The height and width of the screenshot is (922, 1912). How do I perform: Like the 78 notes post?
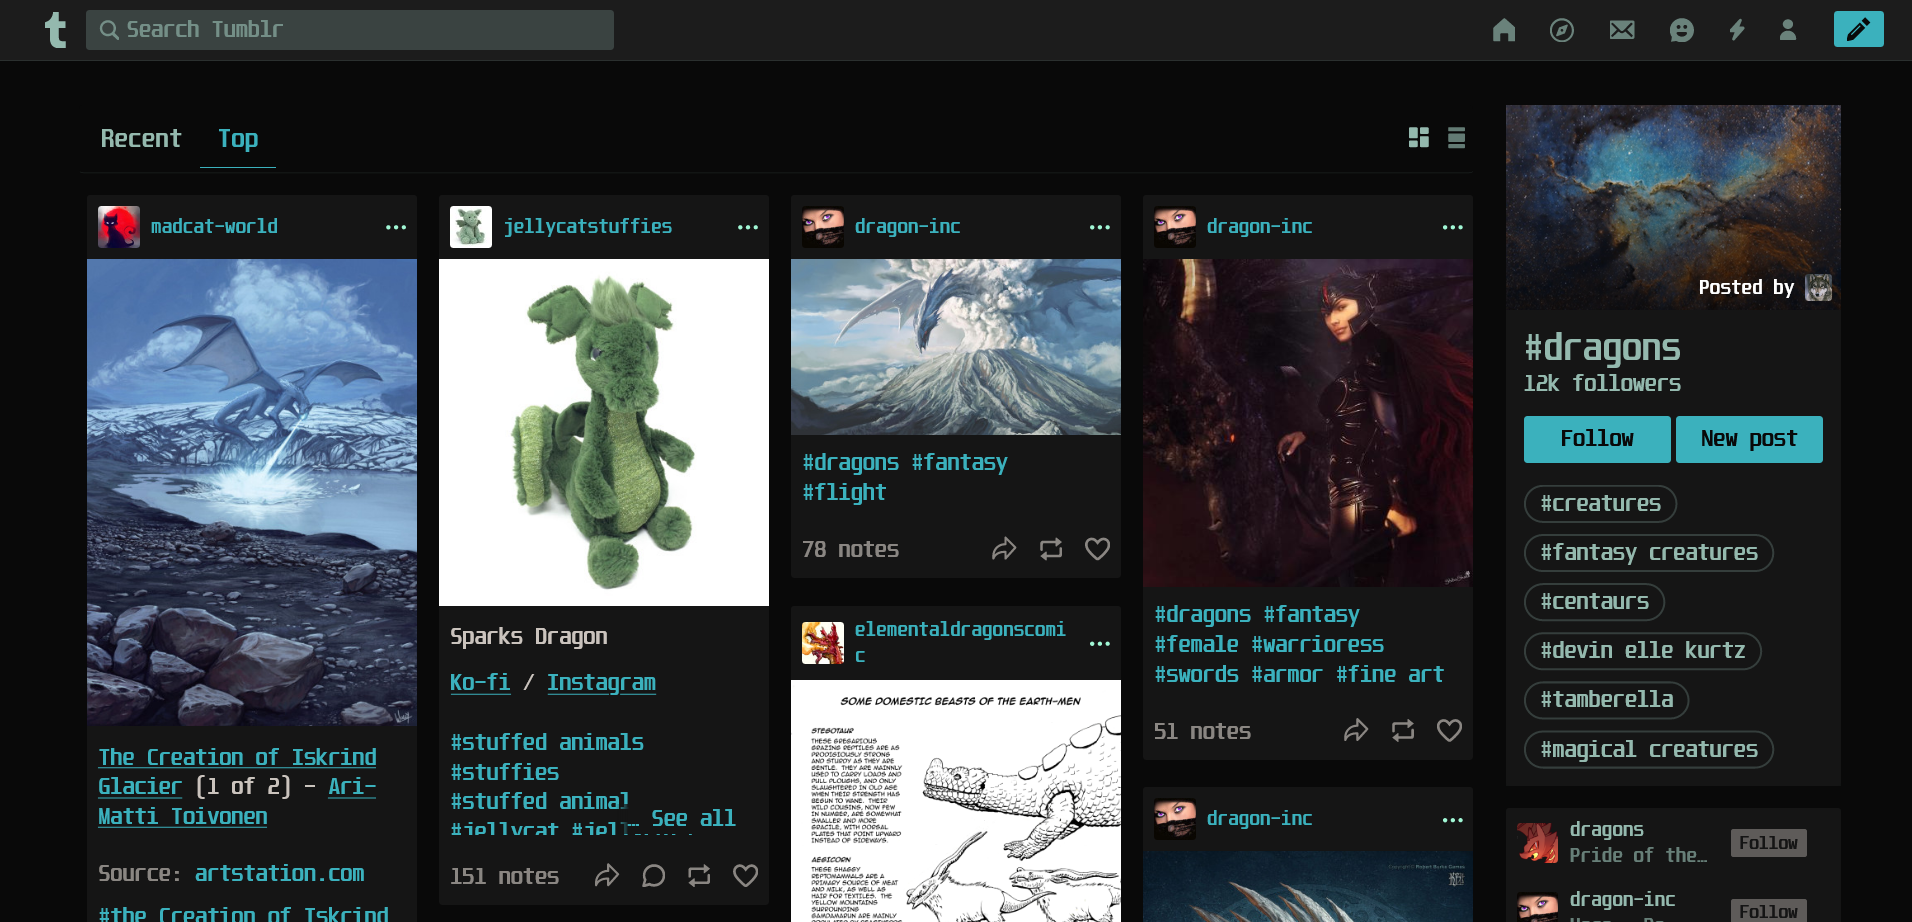pyautogui.click(x=1098, y=549)
